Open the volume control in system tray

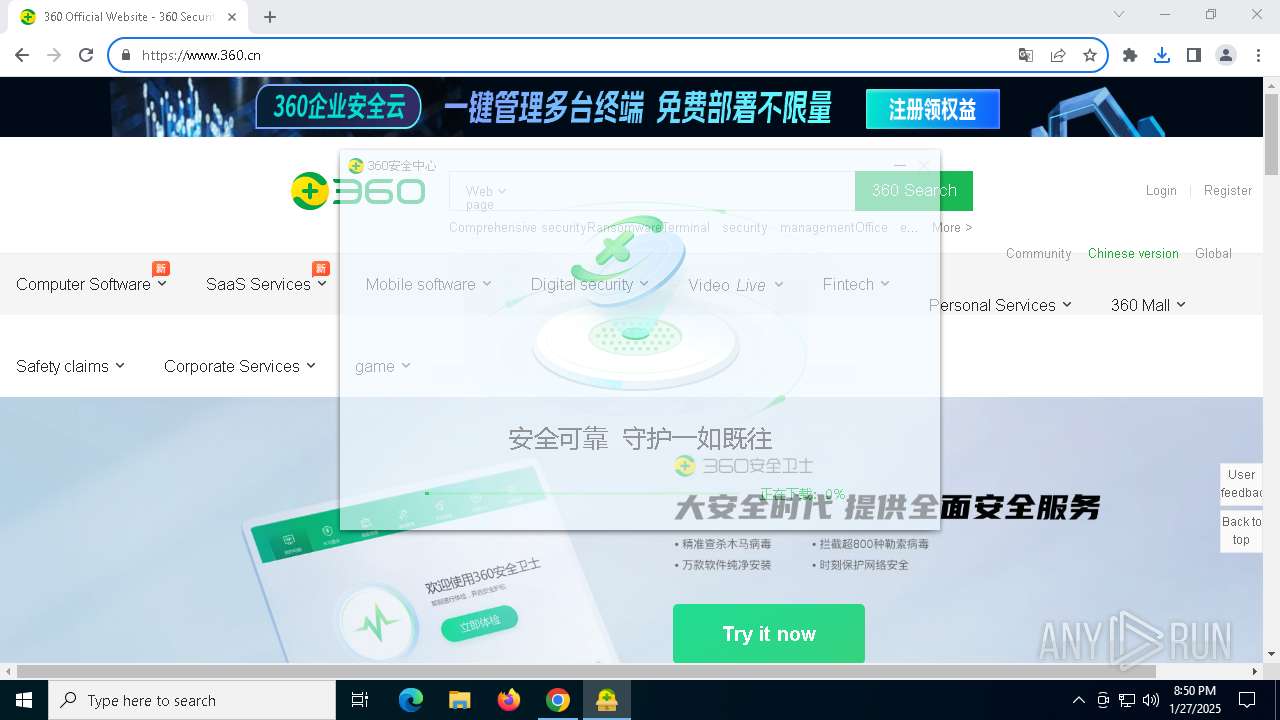pos(1151,700)
